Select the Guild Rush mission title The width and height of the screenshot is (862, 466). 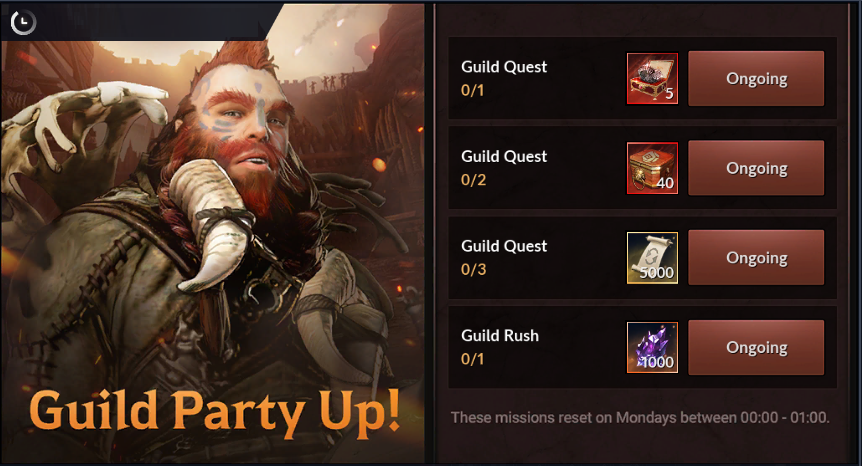(500, 336)
